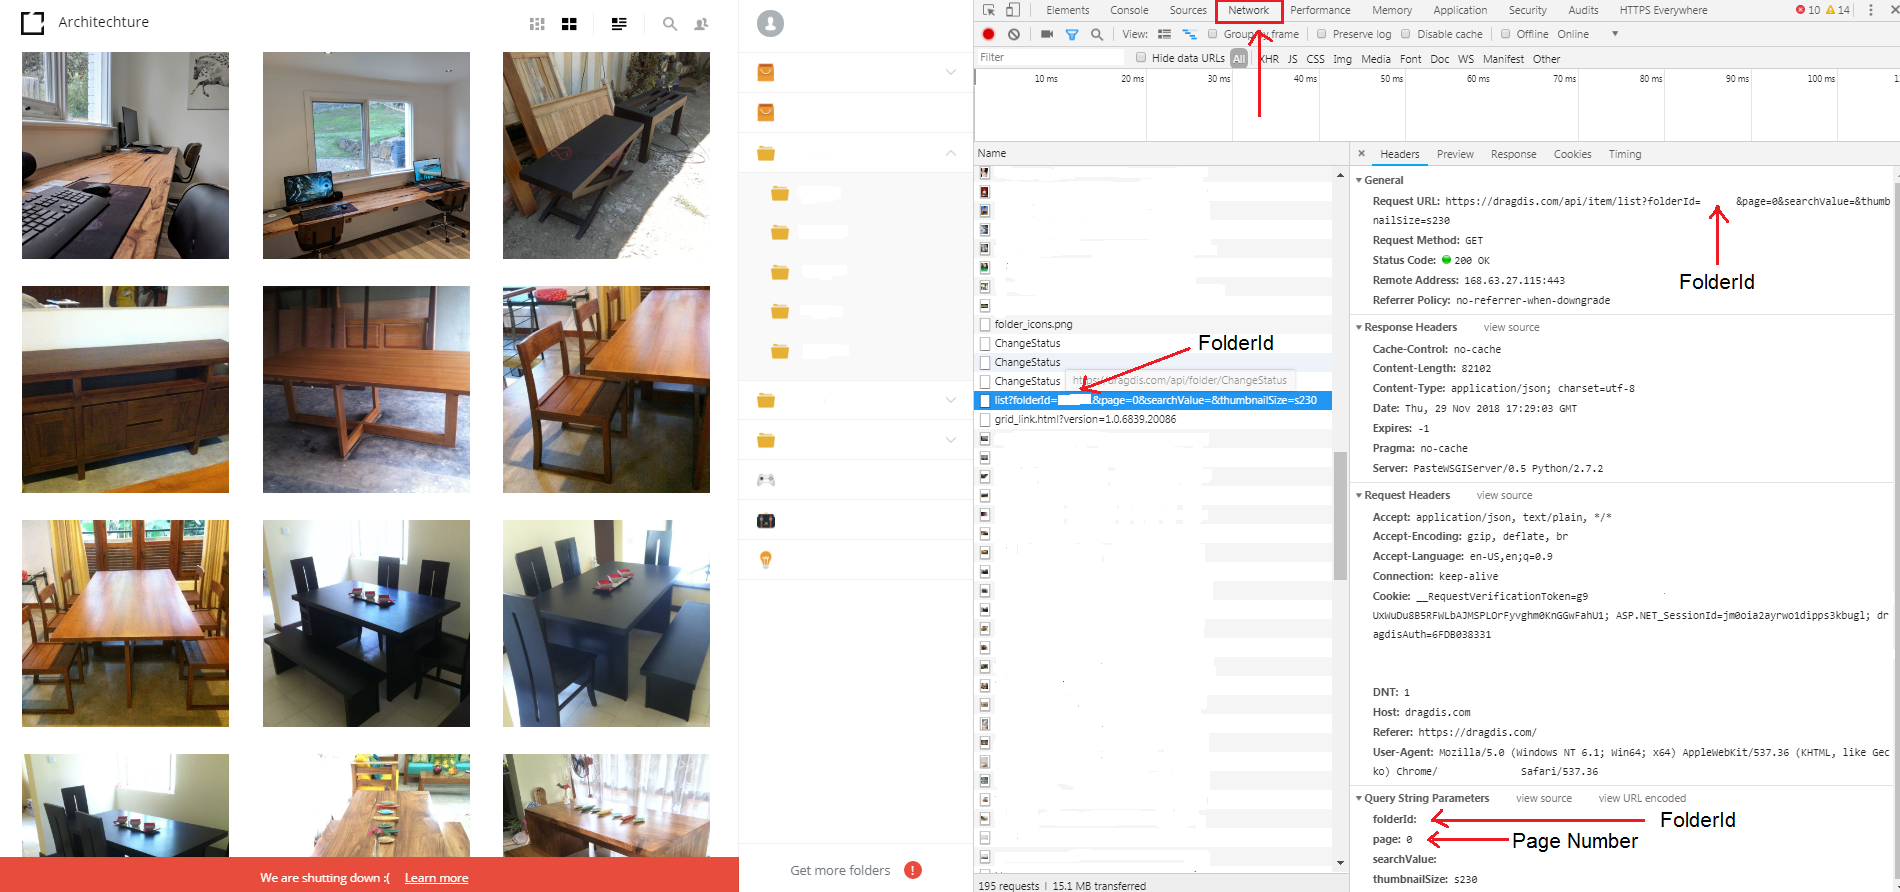The image size is (1900, 892).
Task: Switch to the Sources tab
Action: tap(1188, 10)
